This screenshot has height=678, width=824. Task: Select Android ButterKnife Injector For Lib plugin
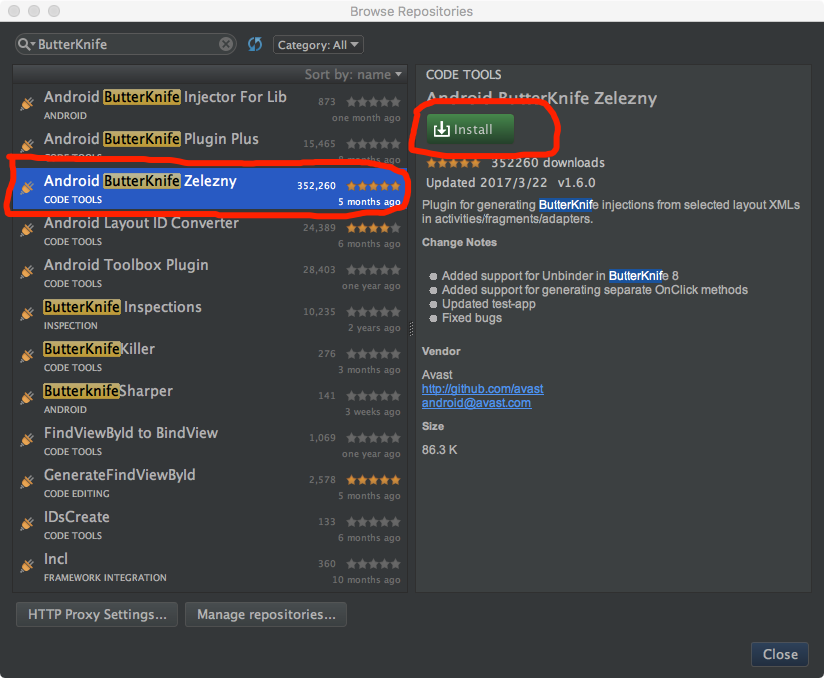(x=210, y=105)
